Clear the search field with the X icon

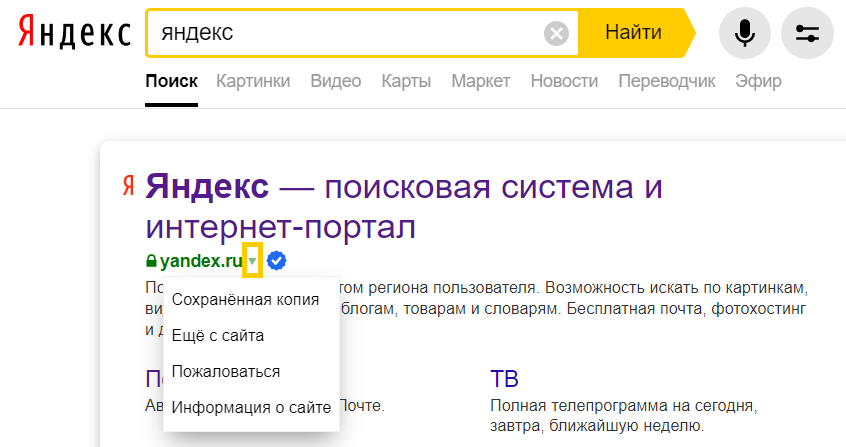click(x=556, y=33)
